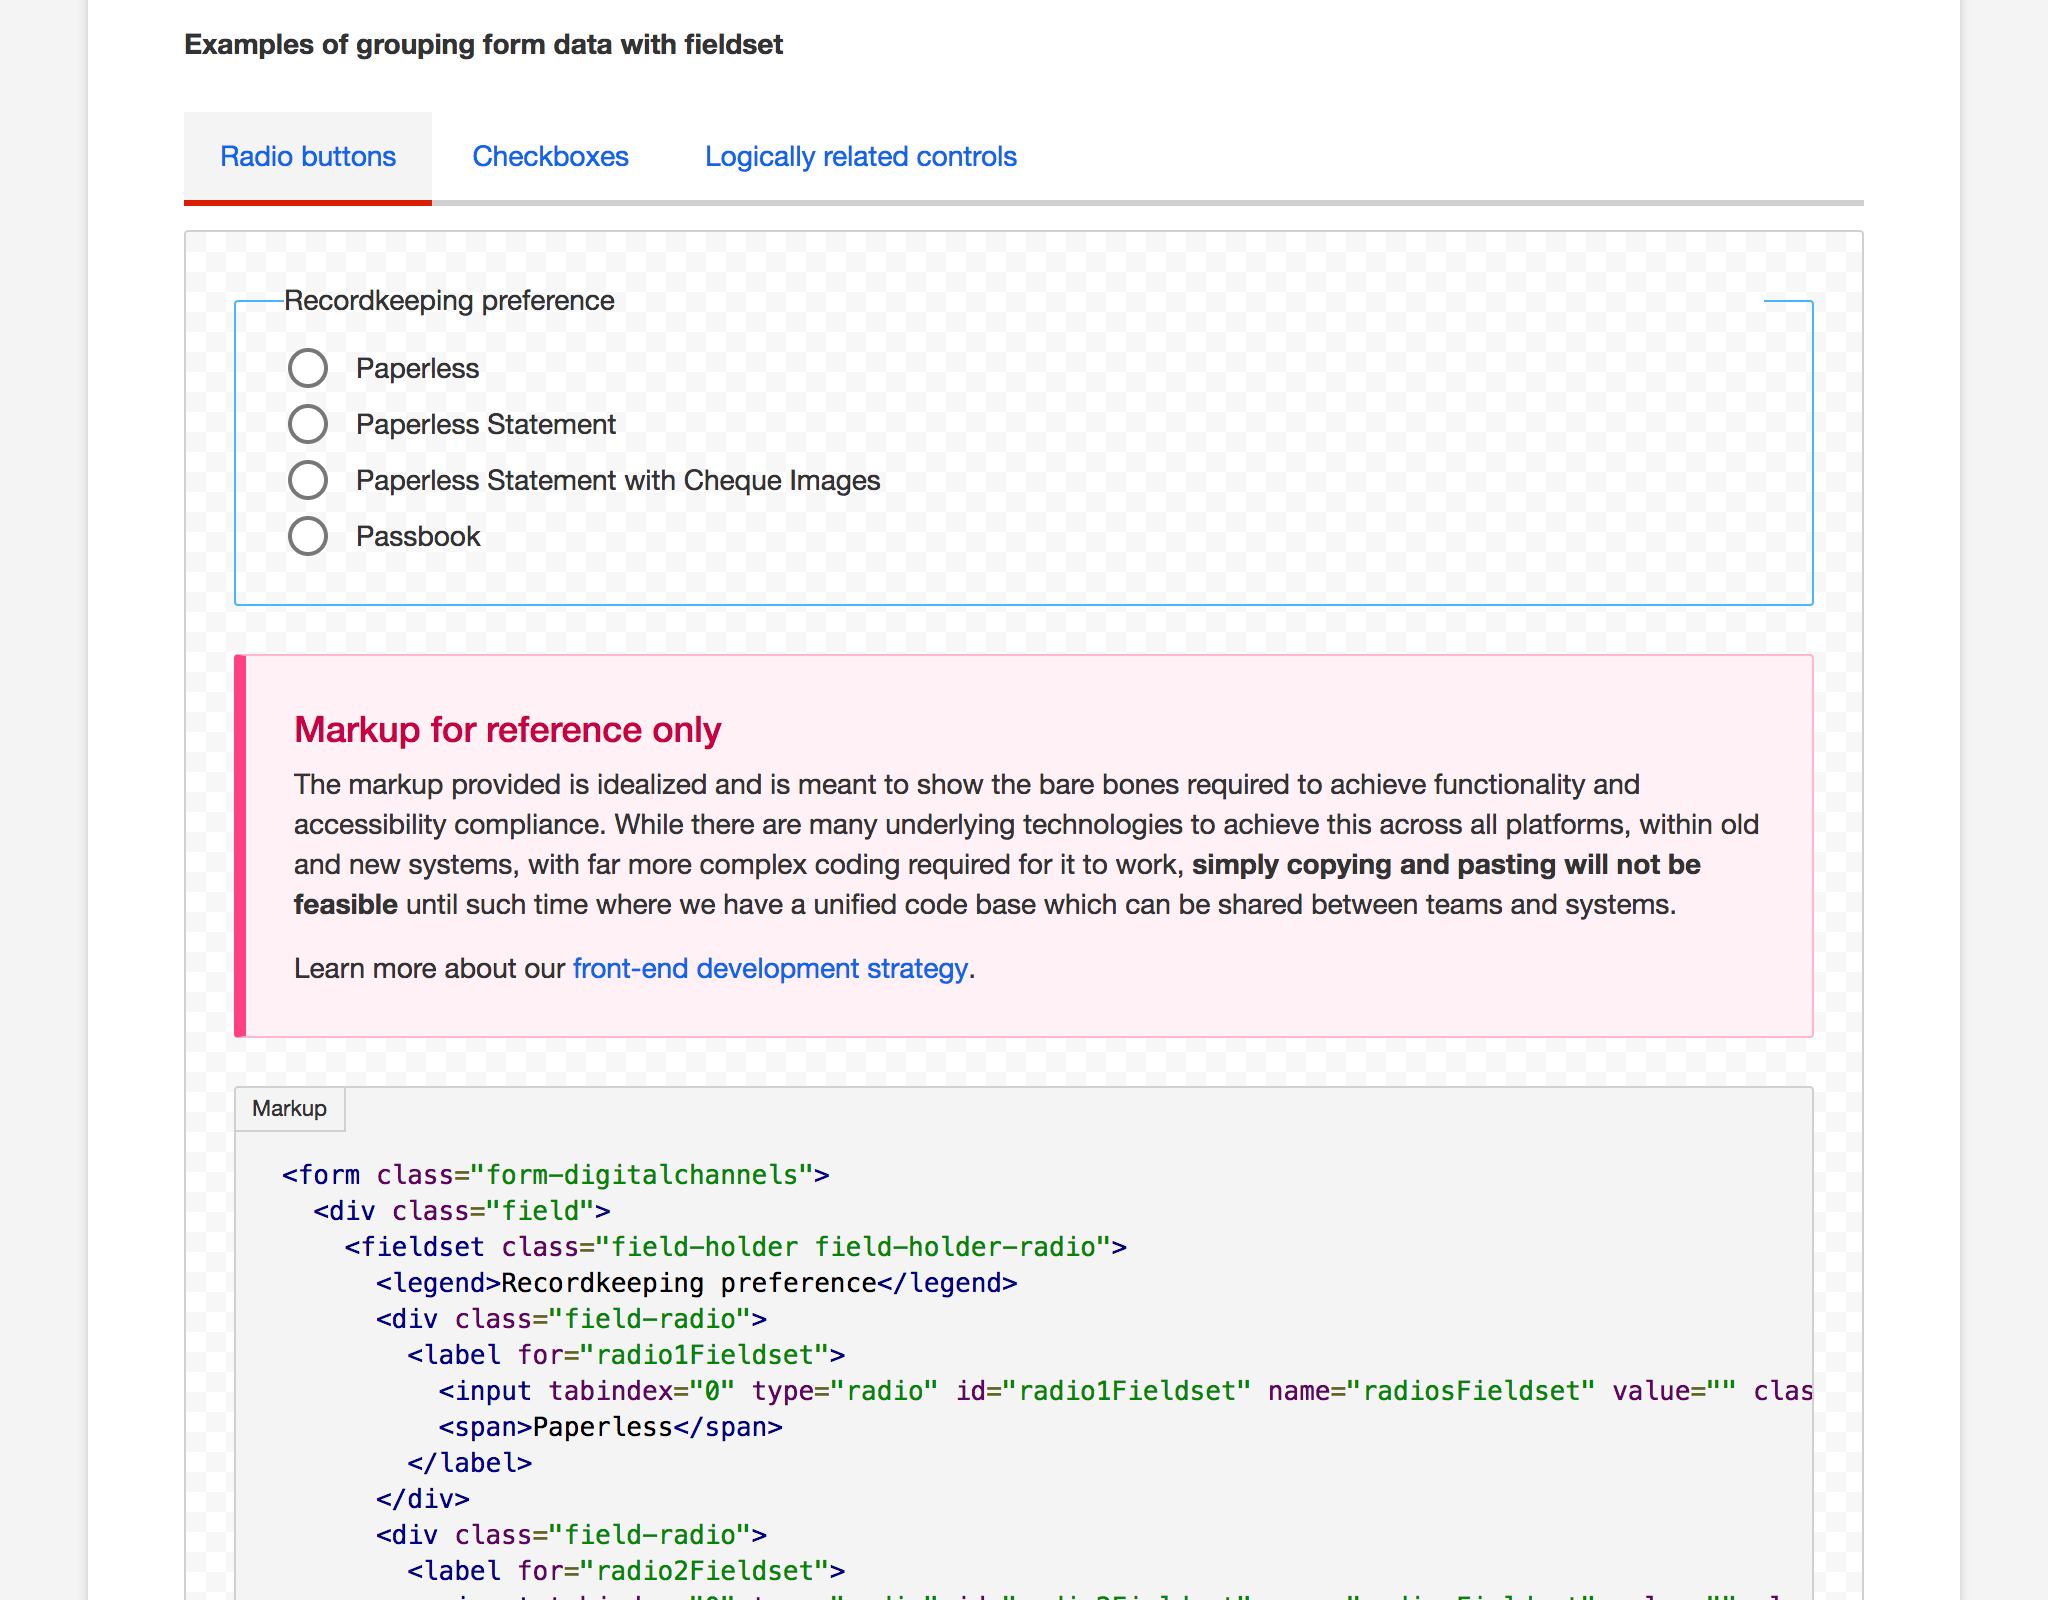Select the Paperless radio button
This screenshot has height=1600, width=2048.
coord(308,368)
